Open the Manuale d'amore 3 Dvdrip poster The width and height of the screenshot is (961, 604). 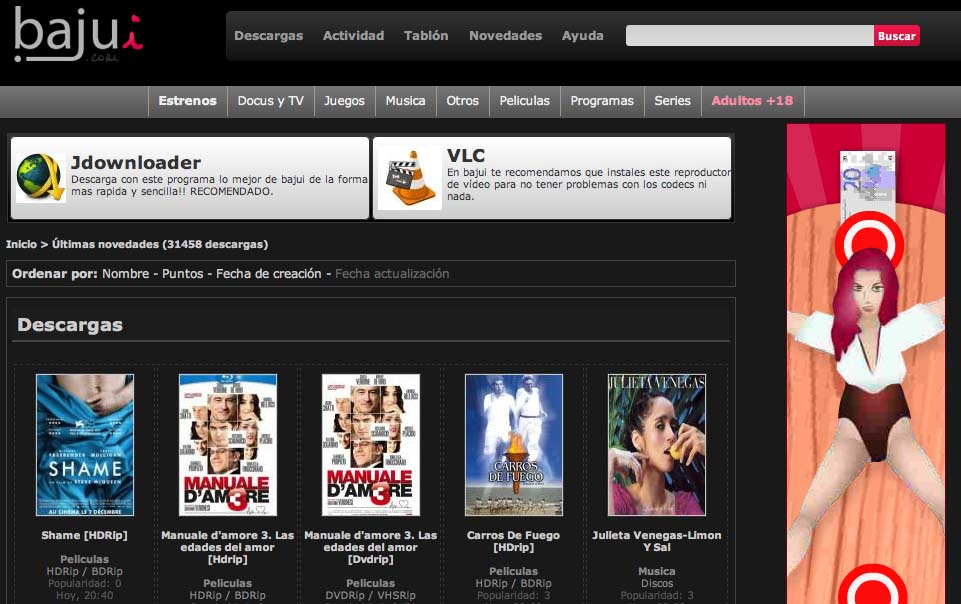pyautogui.click(x=371, y=445)
